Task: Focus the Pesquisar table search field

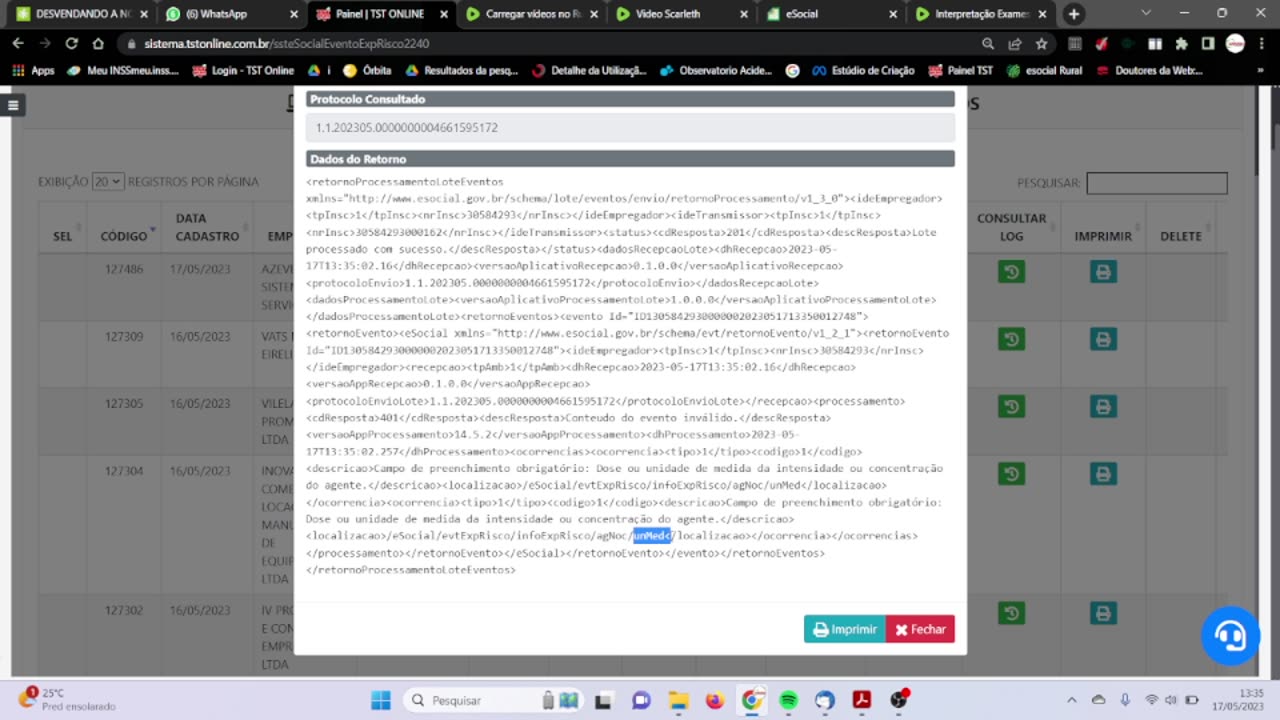Action: pos(1156,183)
